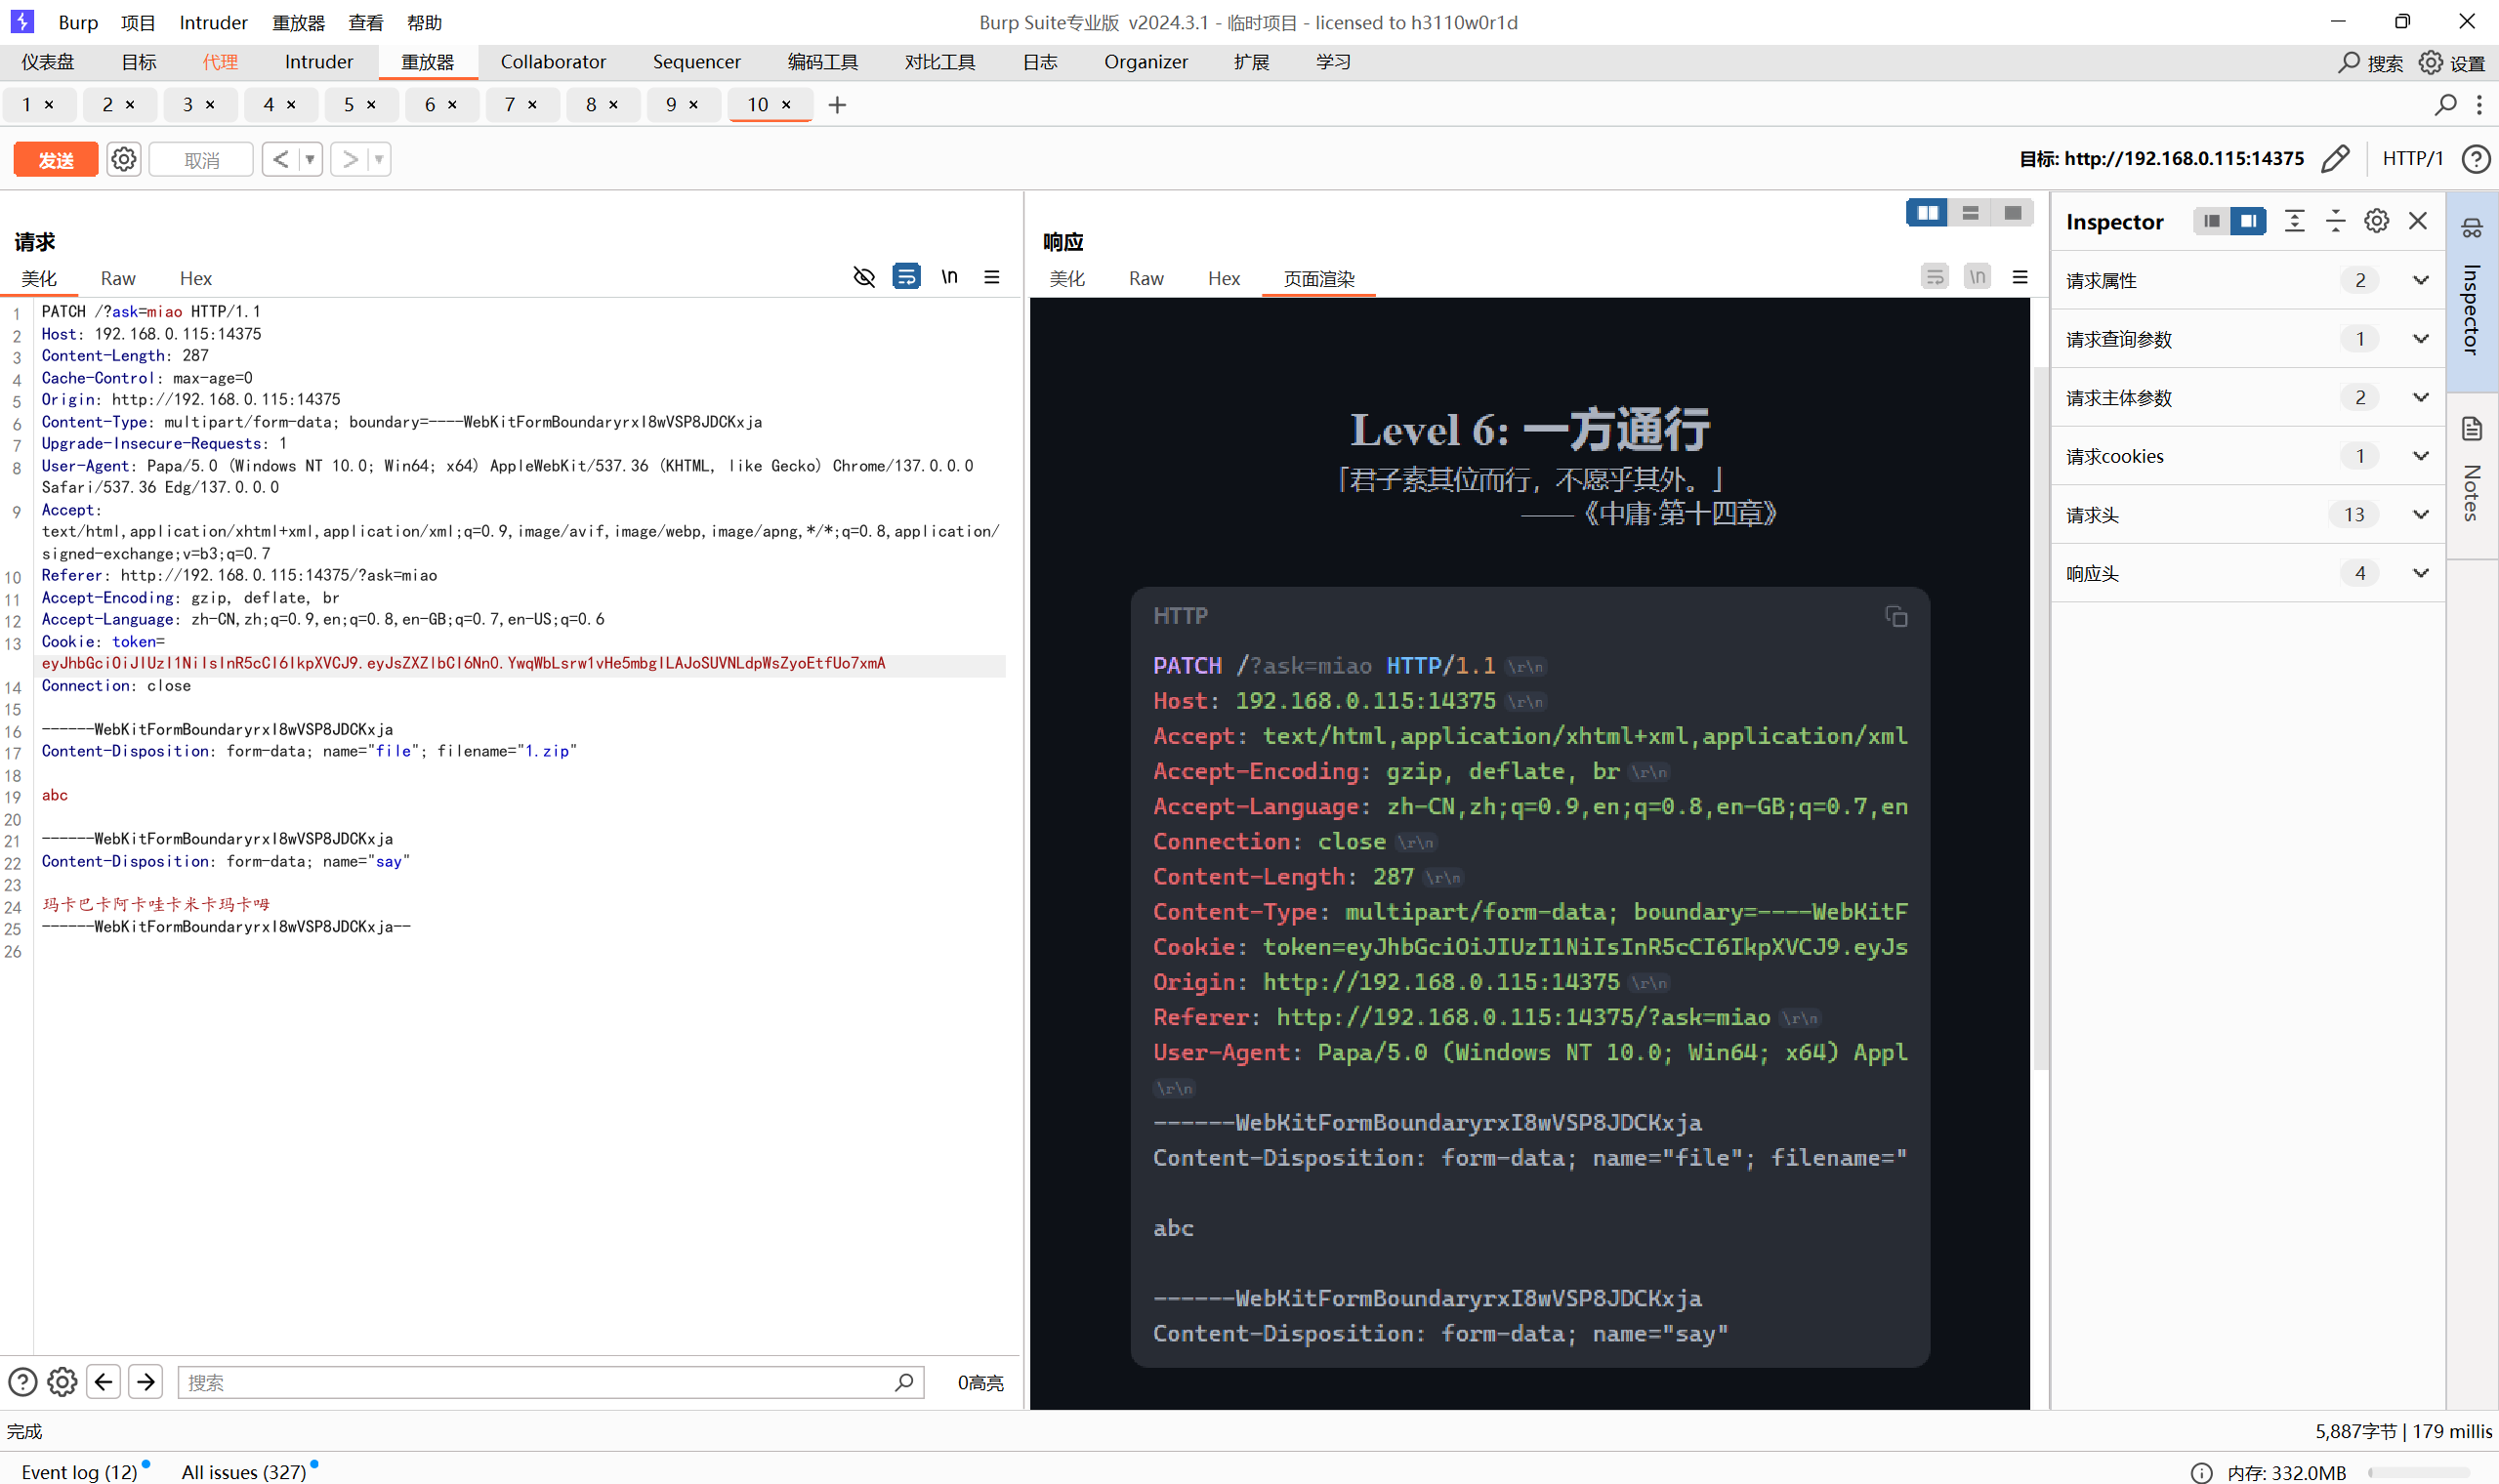Open Inspector side tab icon
The image size is (2499, 1484).
[x=2471, y=229]
